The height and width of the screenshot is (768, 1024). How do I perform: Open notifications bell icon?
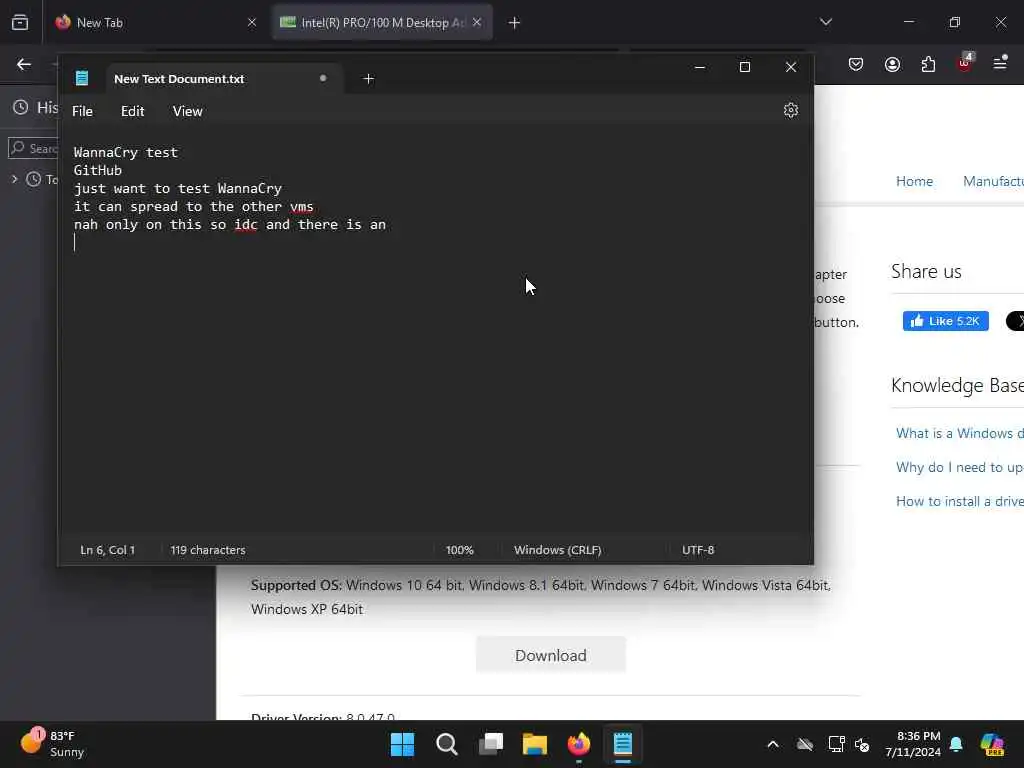[x=956, y=744]
